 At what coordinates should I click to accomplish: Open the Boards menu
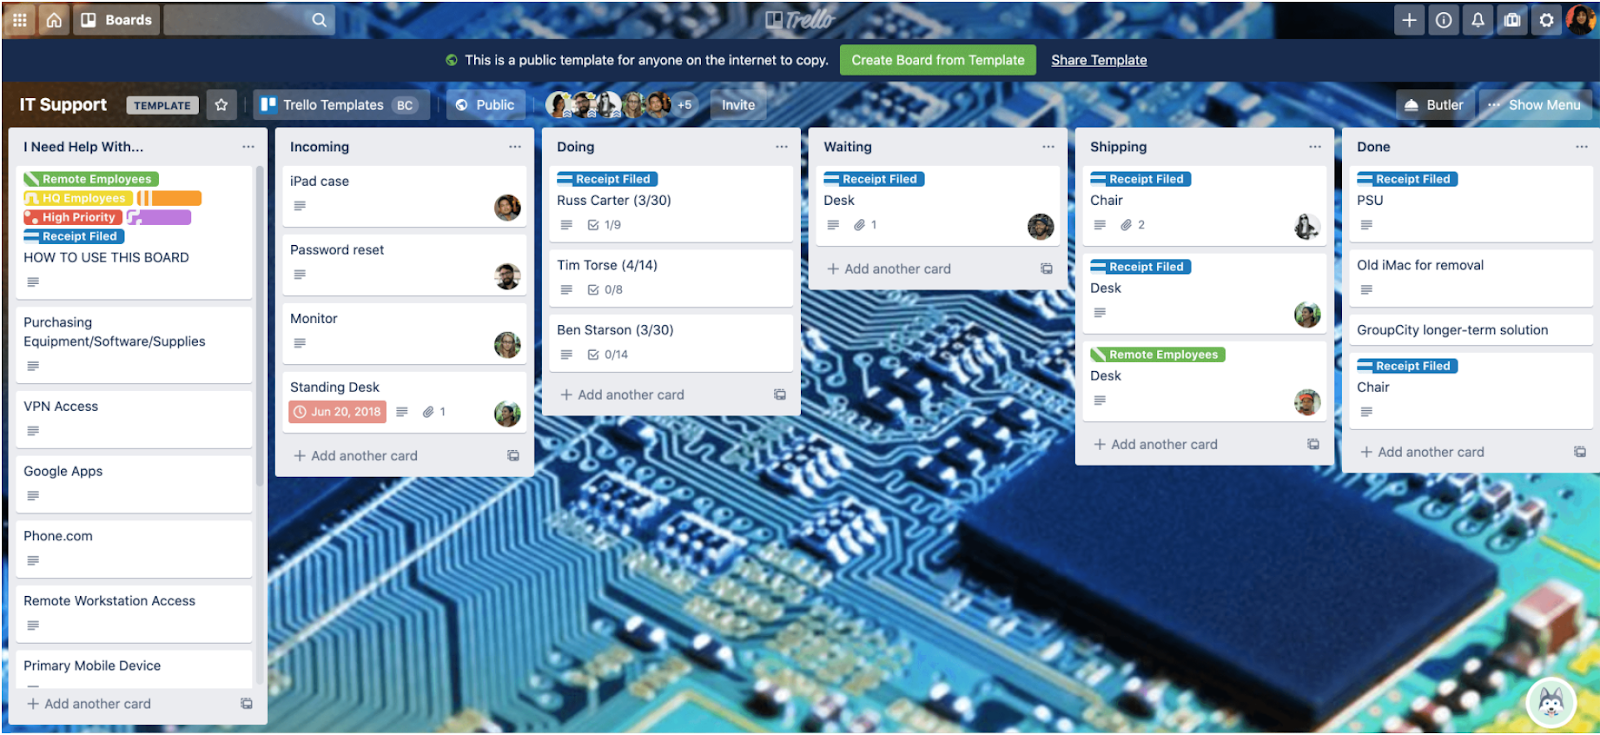116,20
